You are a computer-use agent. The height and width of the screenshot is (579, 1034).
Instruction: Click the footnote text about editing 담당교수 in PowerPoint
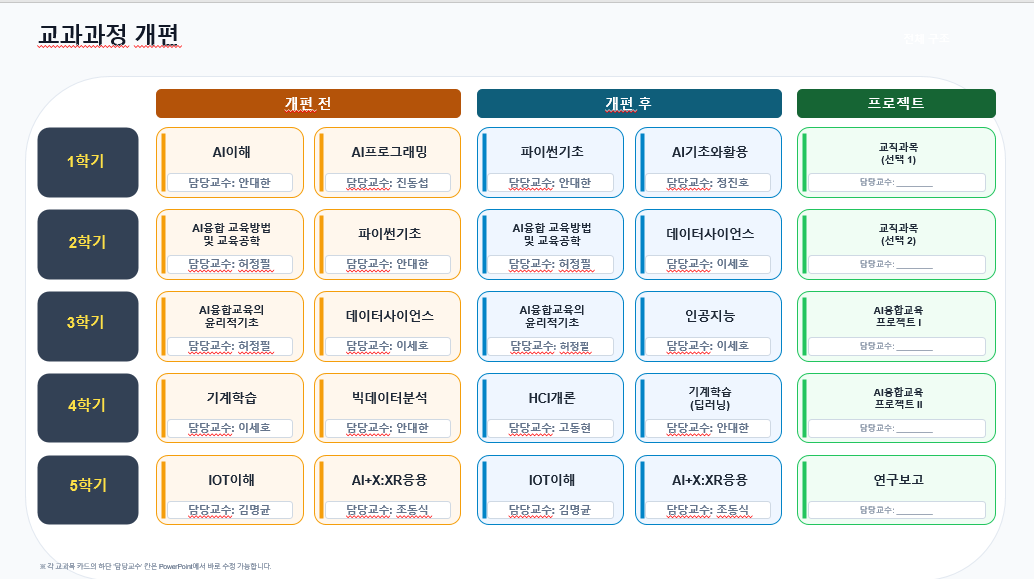(155, 566)
